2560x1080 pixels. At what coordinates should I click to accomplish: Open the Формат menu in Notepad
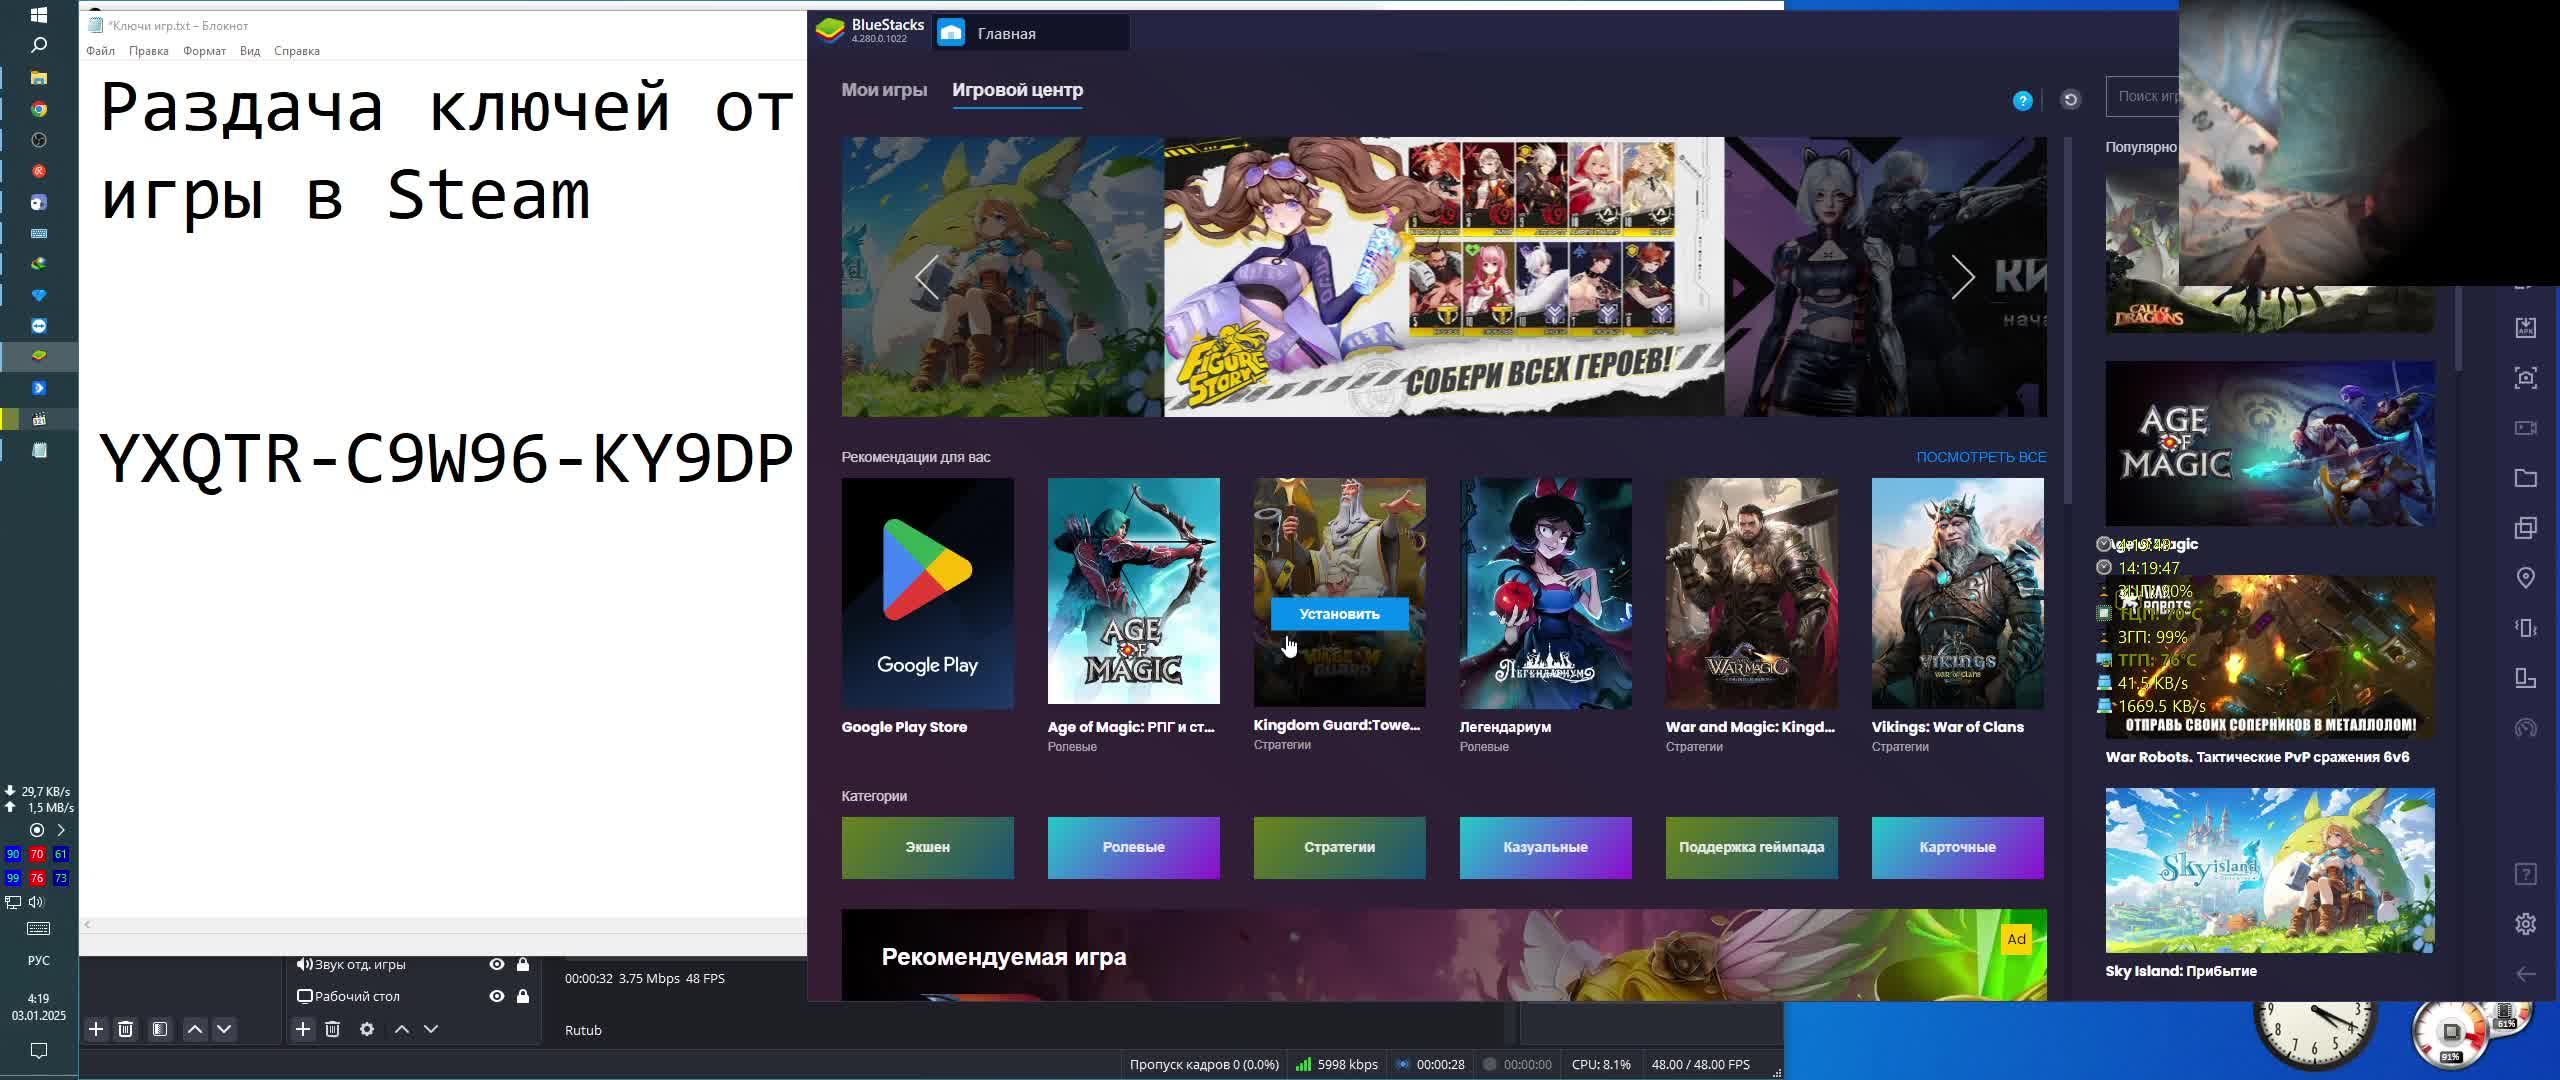pyautogui.click(x=204, y=51)
